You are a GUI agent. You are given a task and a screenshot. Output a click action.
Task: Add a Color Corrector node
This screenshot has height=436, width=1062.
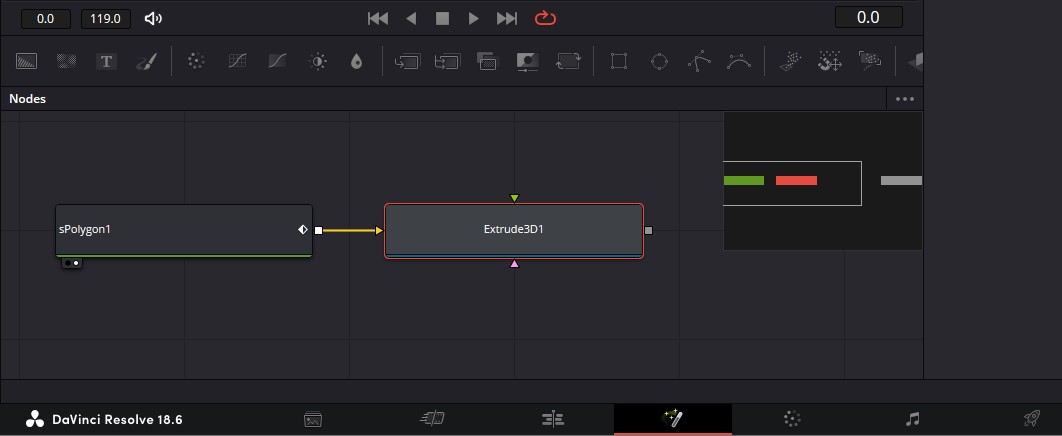196,62
